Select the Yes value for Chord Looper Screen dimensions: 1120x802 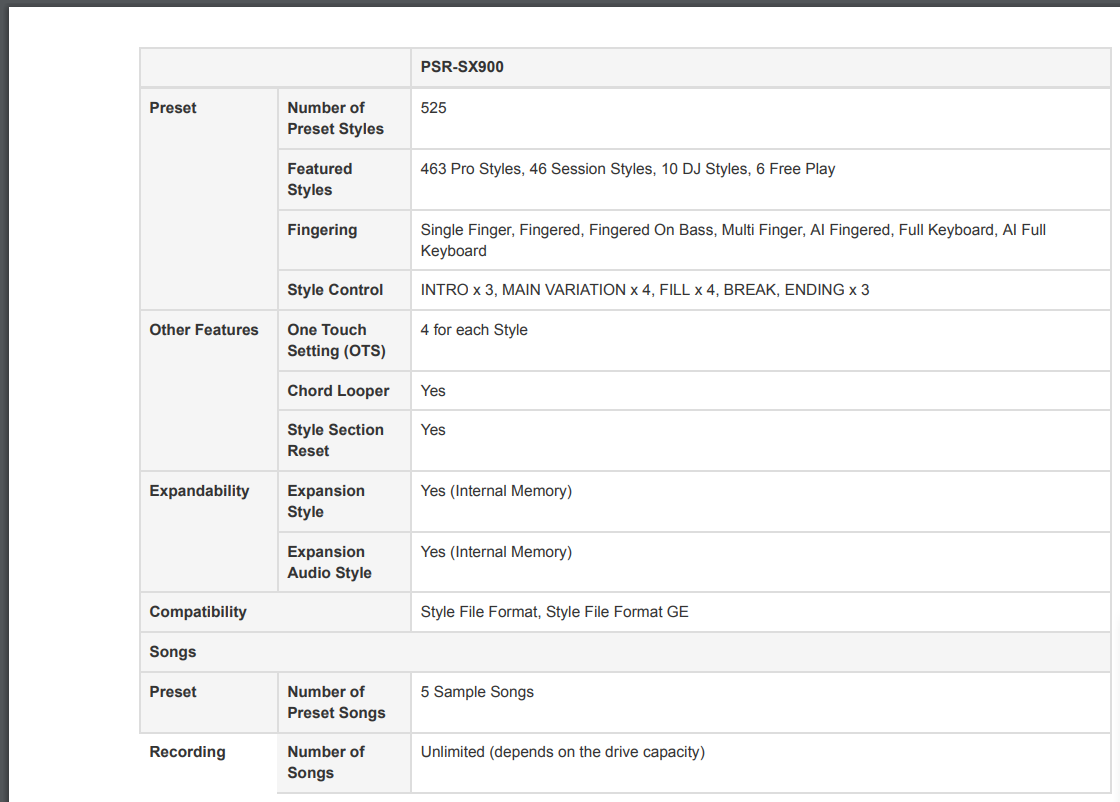[433, 391]
